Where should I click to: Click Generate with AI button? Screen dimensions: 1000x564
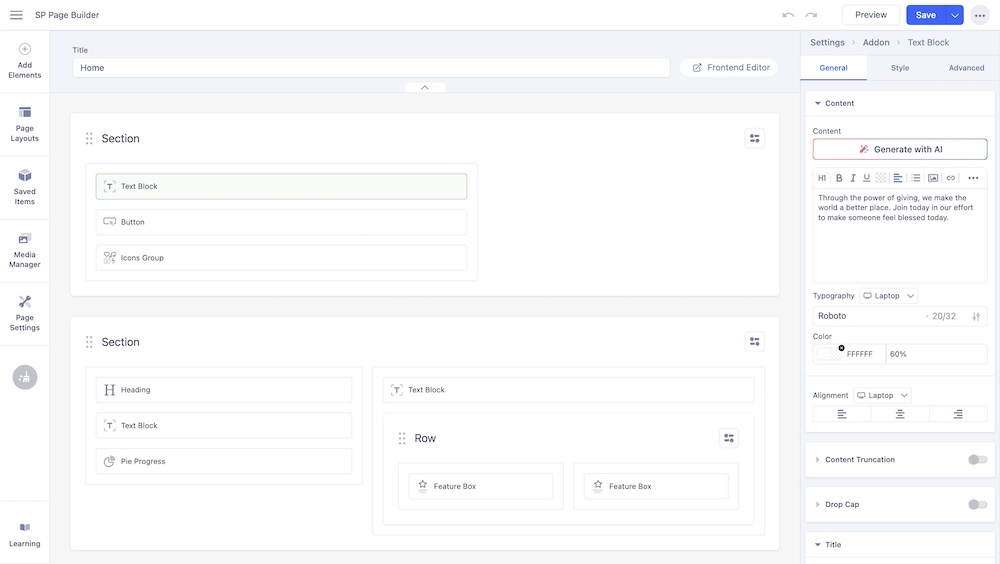click(x=900, y=149)
